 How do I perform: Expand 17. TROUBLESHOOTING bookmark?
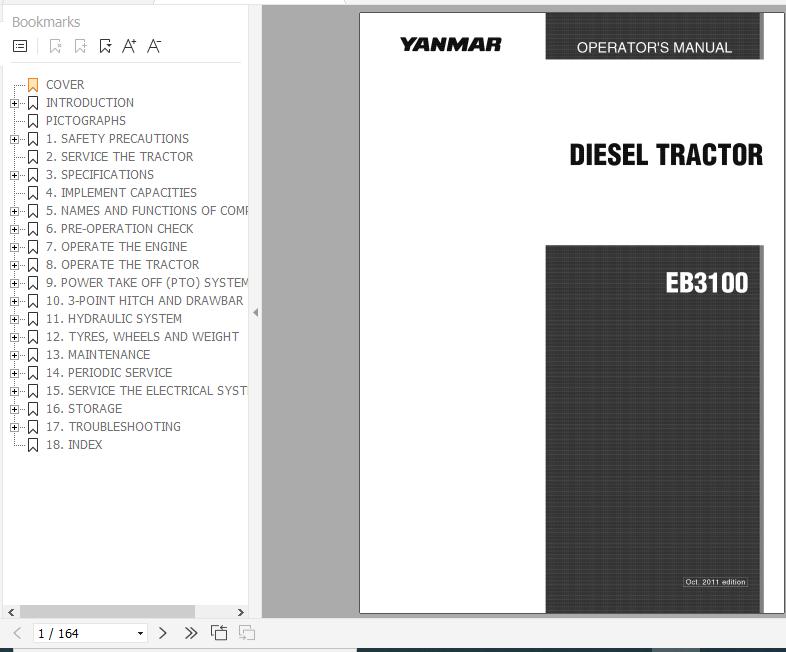[15, 428]
